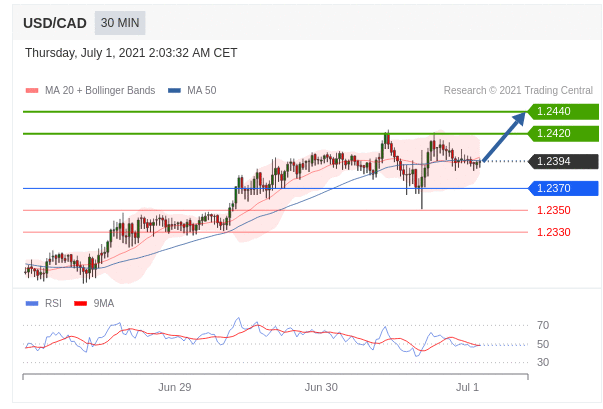603x409 pixels.
Task: Click the 1.2350 support level label
Action: tap(553, 210)
